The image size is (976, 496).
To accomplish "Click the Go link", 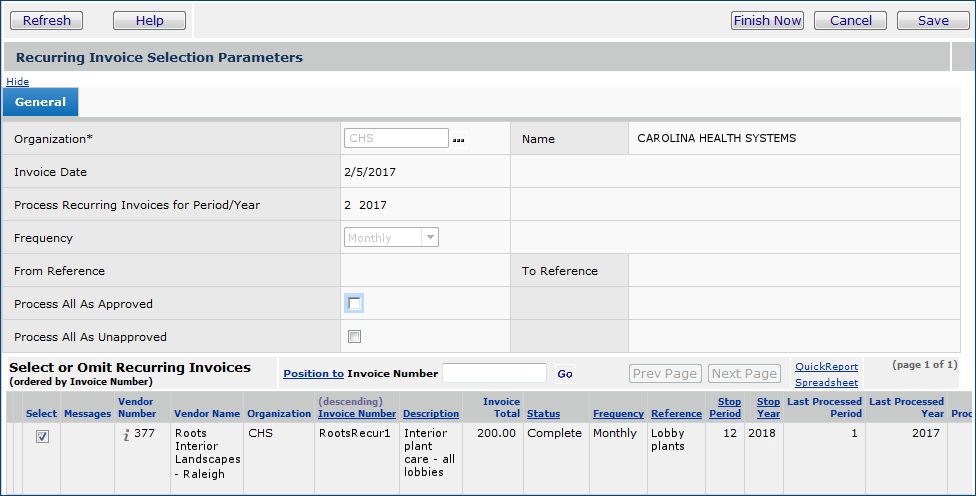I will click(x=565, y=374).
